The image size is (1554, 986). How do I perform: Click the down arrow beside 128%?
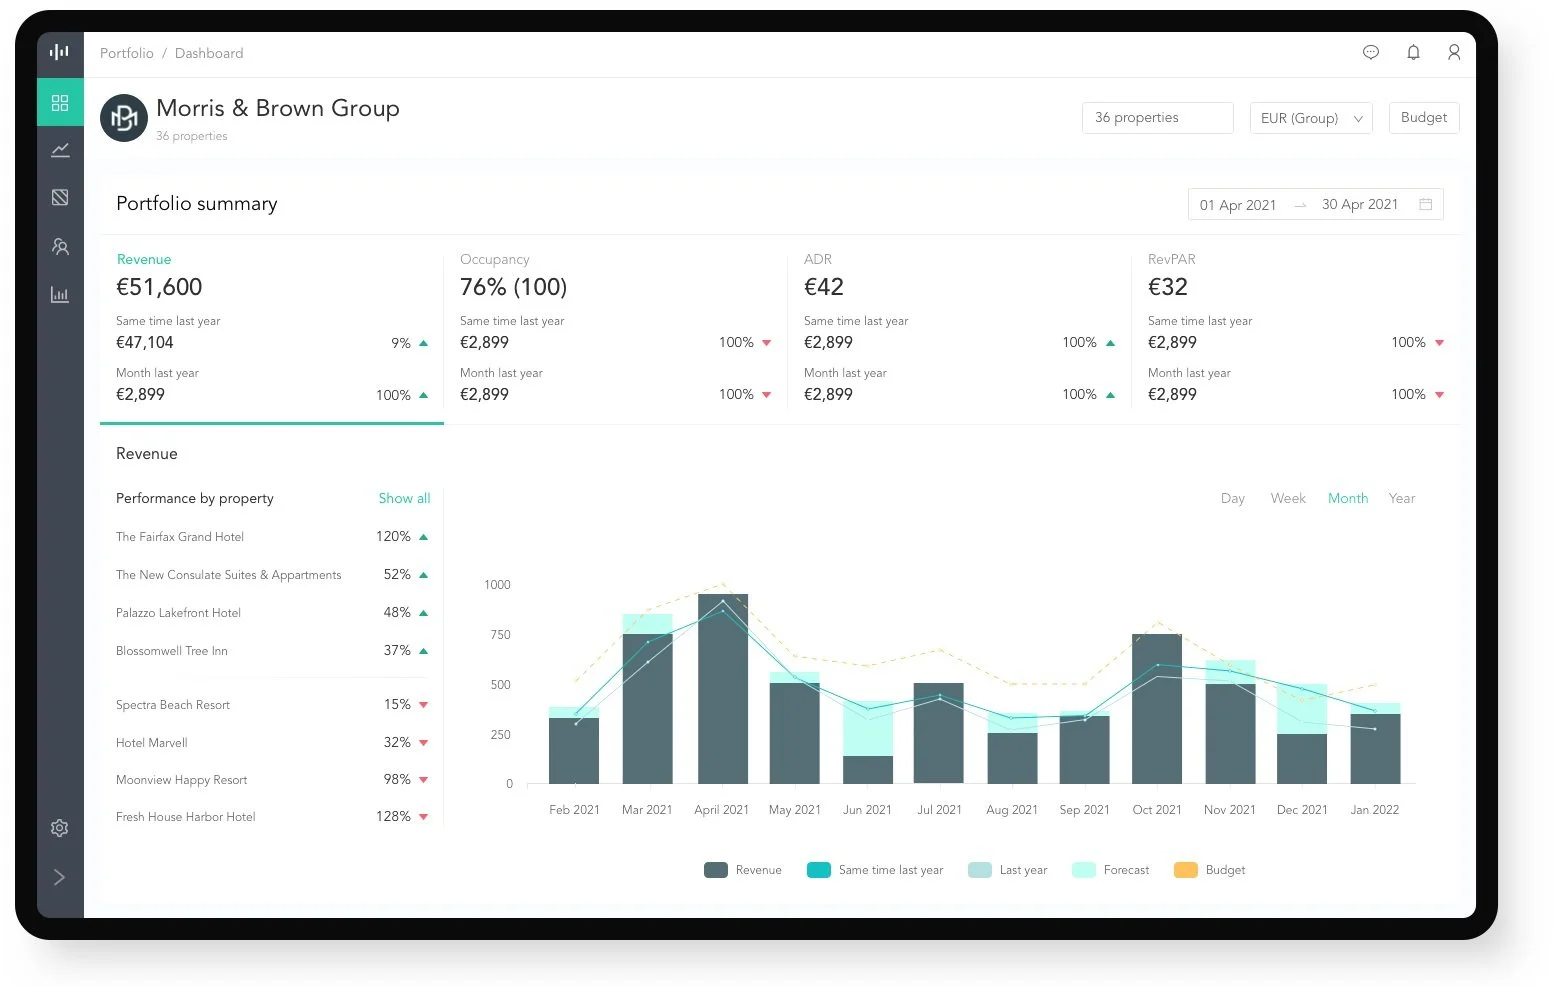424,817
